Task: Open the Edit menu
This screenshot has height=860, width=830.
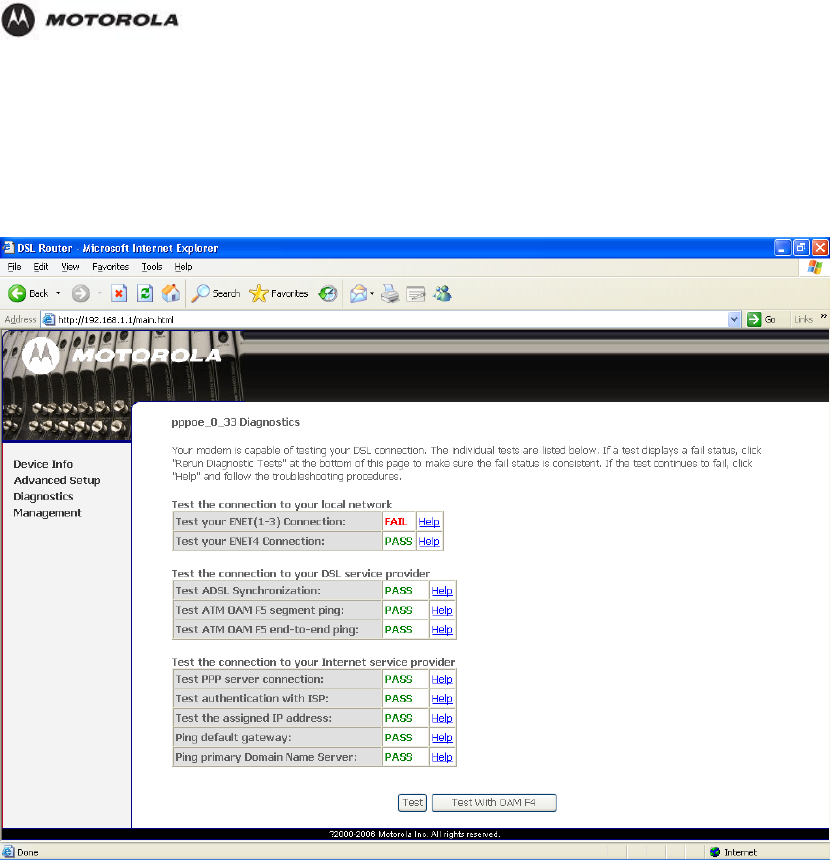Action: (x=41, y=267)
